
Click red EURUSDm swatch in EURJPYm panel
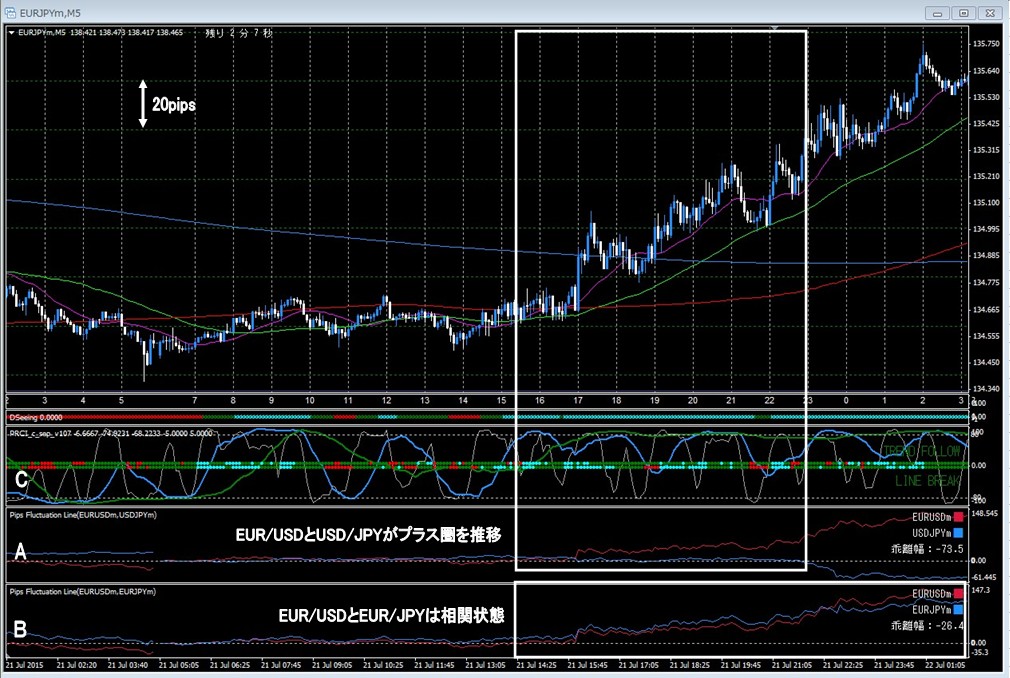coord(958,594)
